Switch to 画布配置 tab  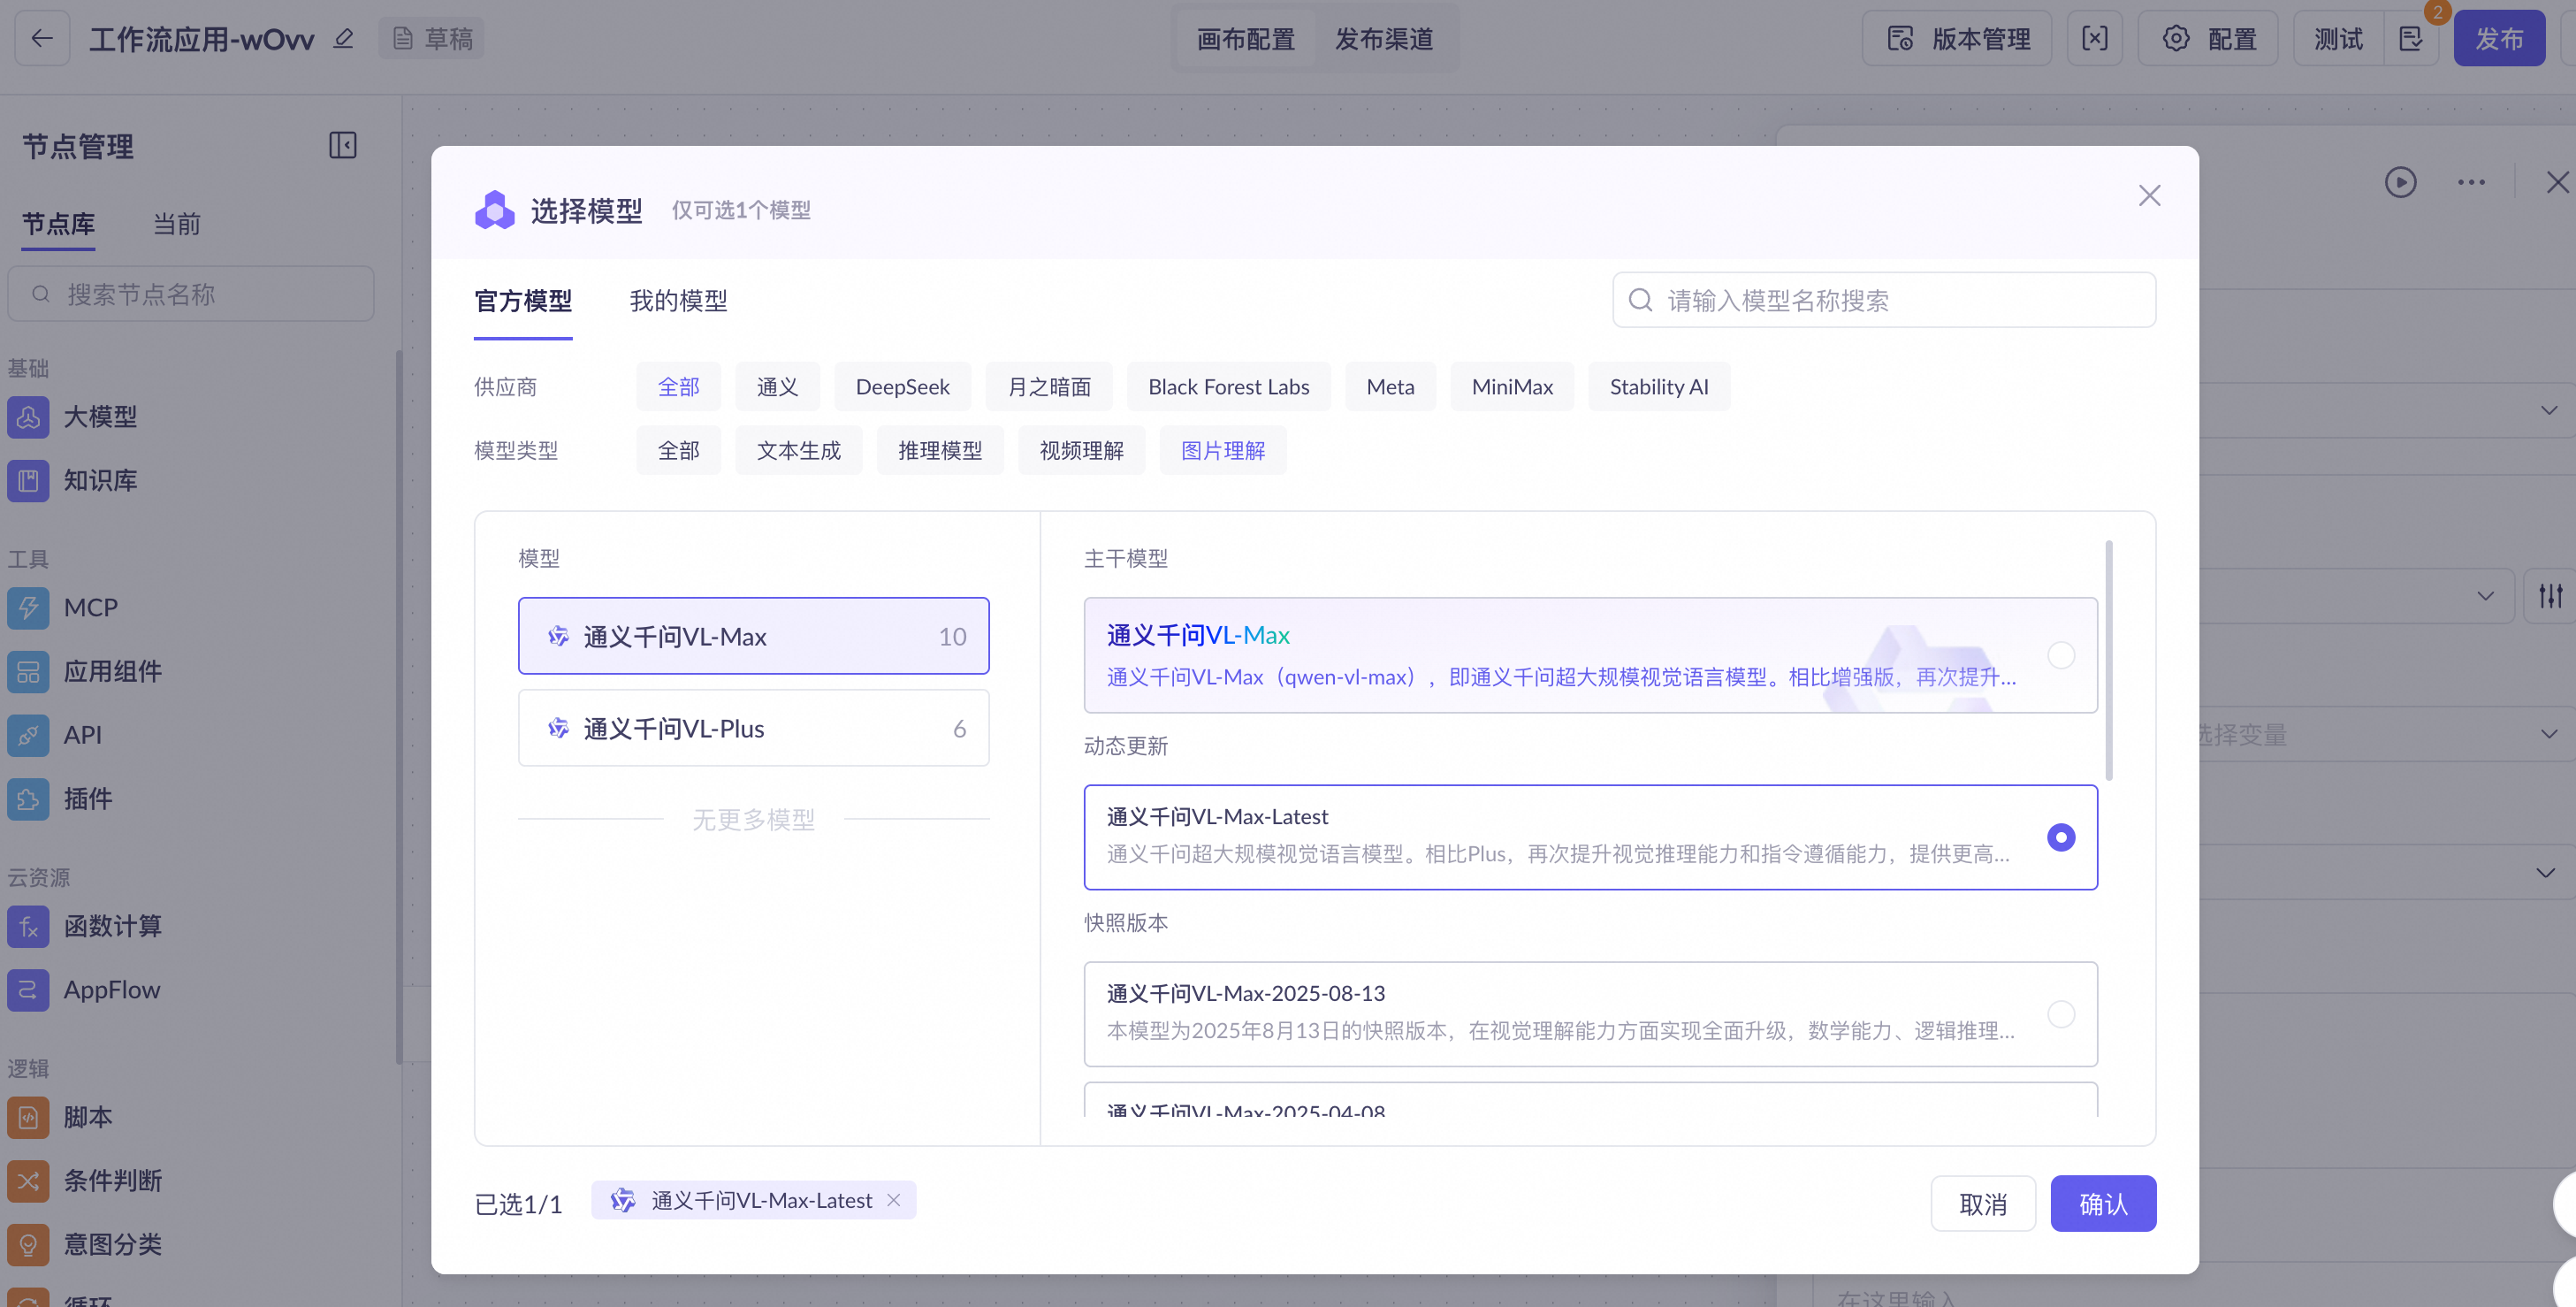[x=1245, y=38]
